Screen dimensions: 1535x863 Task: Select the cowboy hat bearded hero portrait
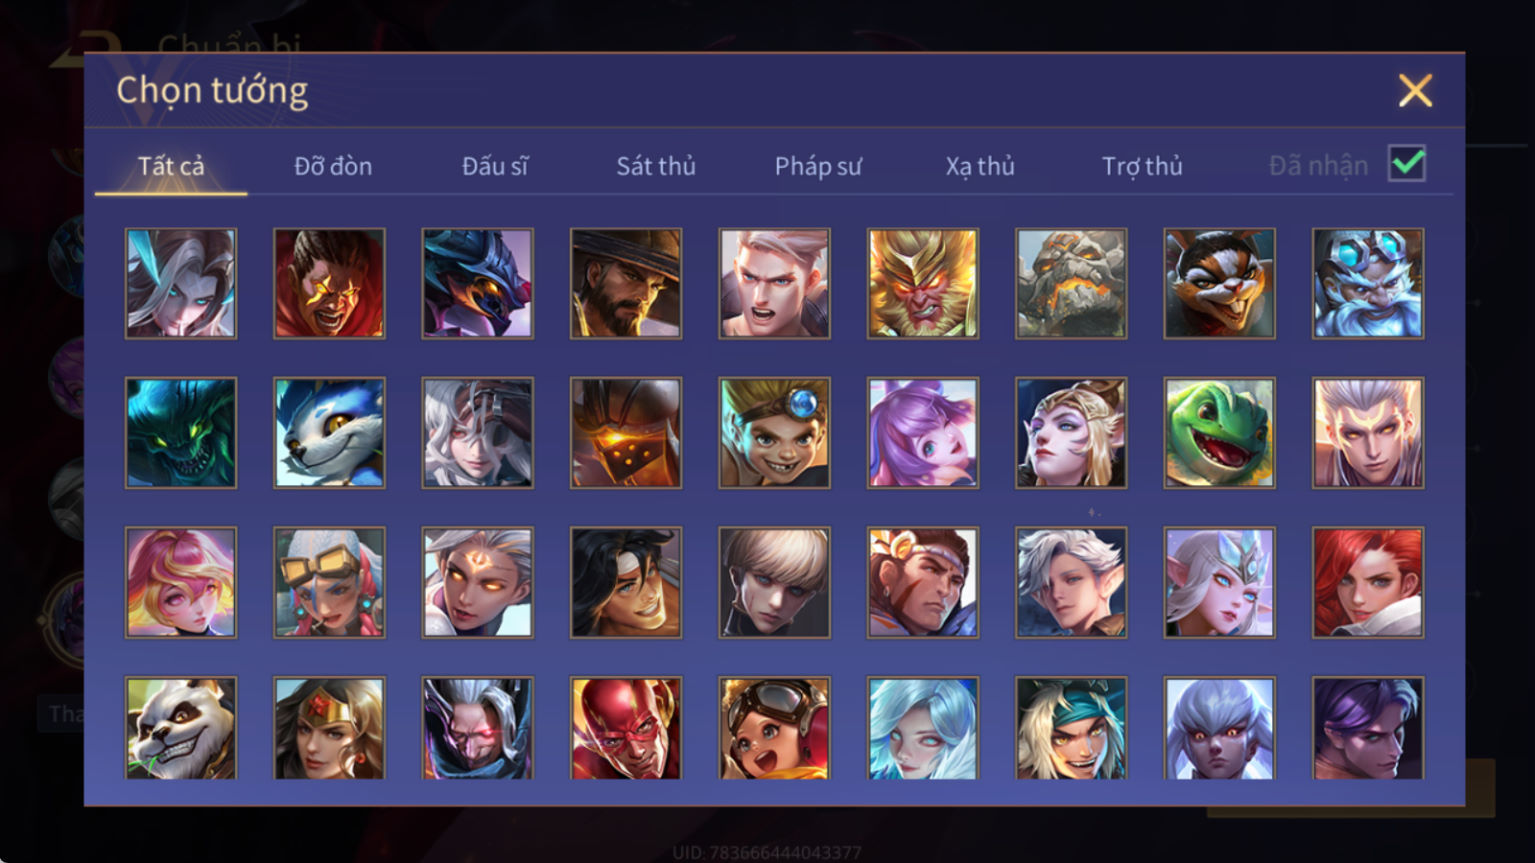[x=626, y=283]
